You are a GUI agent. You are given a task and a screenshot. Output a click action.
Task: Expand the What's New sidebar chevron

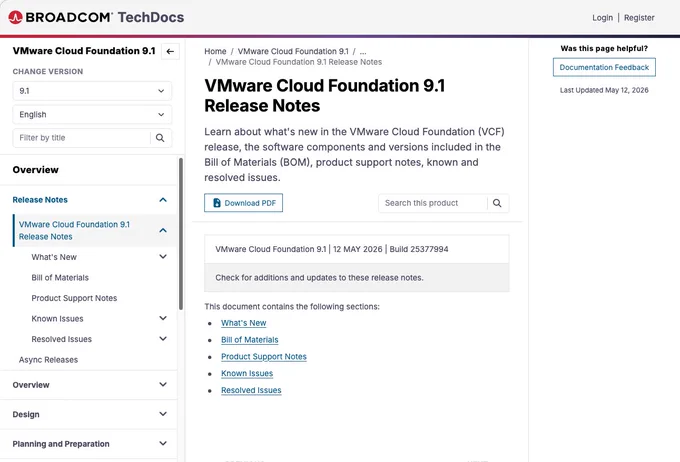163,256
